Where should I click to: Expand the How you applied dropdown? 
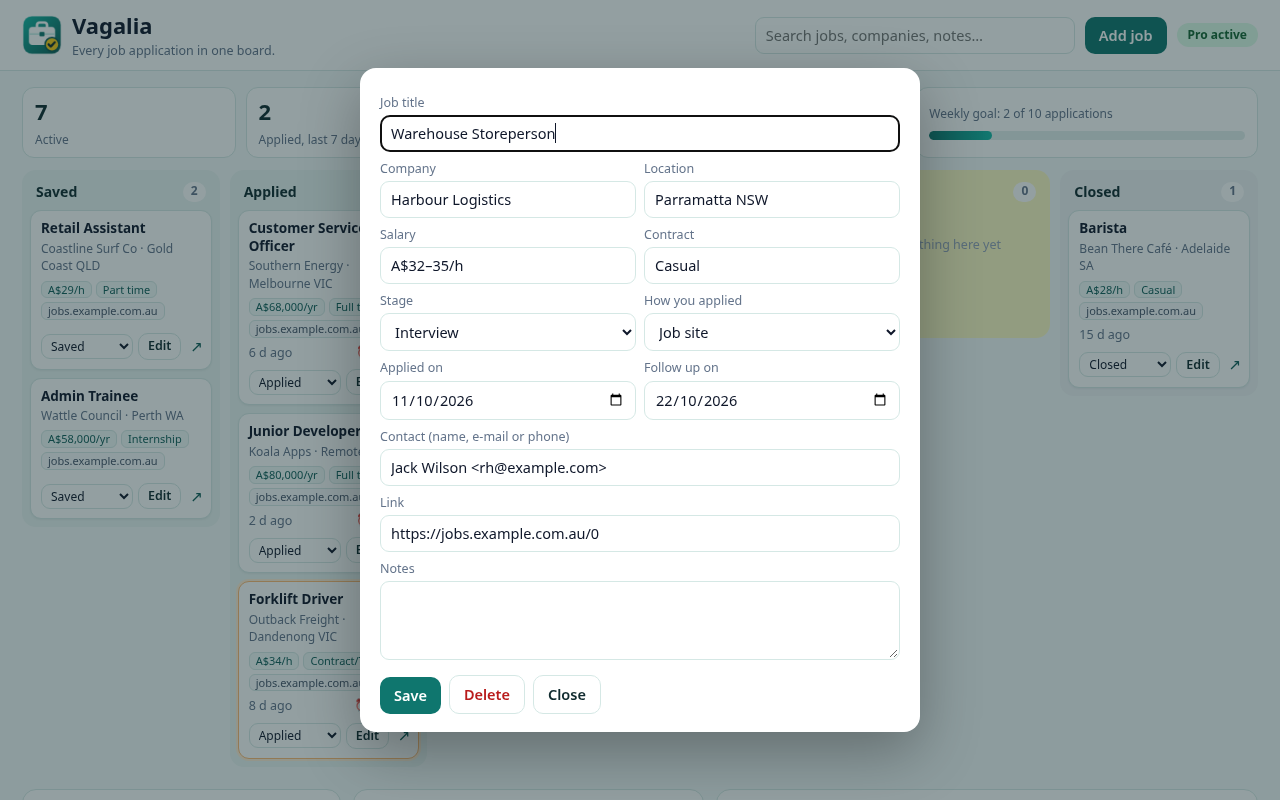click(772, 332)
